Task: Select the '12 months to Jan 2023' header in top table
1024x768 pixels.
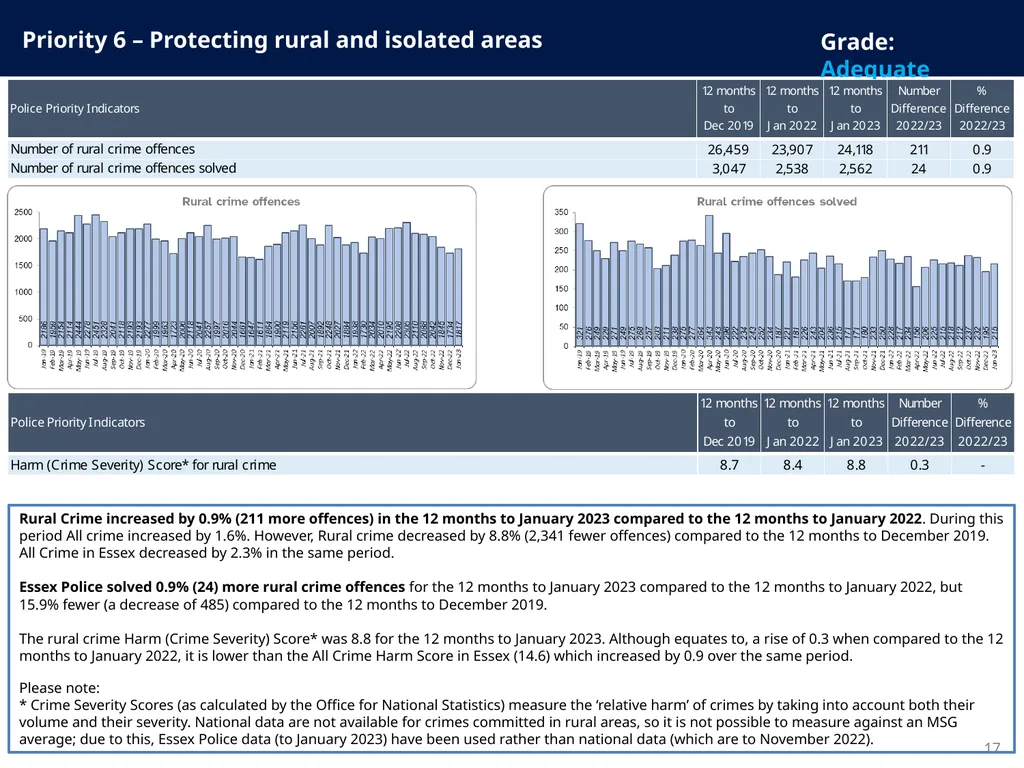Action: click(x=855, y=108)
